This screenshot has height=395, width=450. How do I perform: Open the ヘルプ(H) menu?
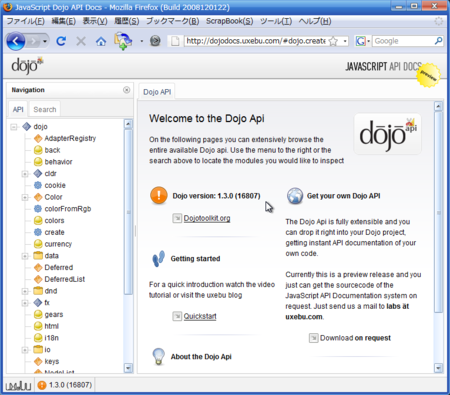click(x=315, y=21)
